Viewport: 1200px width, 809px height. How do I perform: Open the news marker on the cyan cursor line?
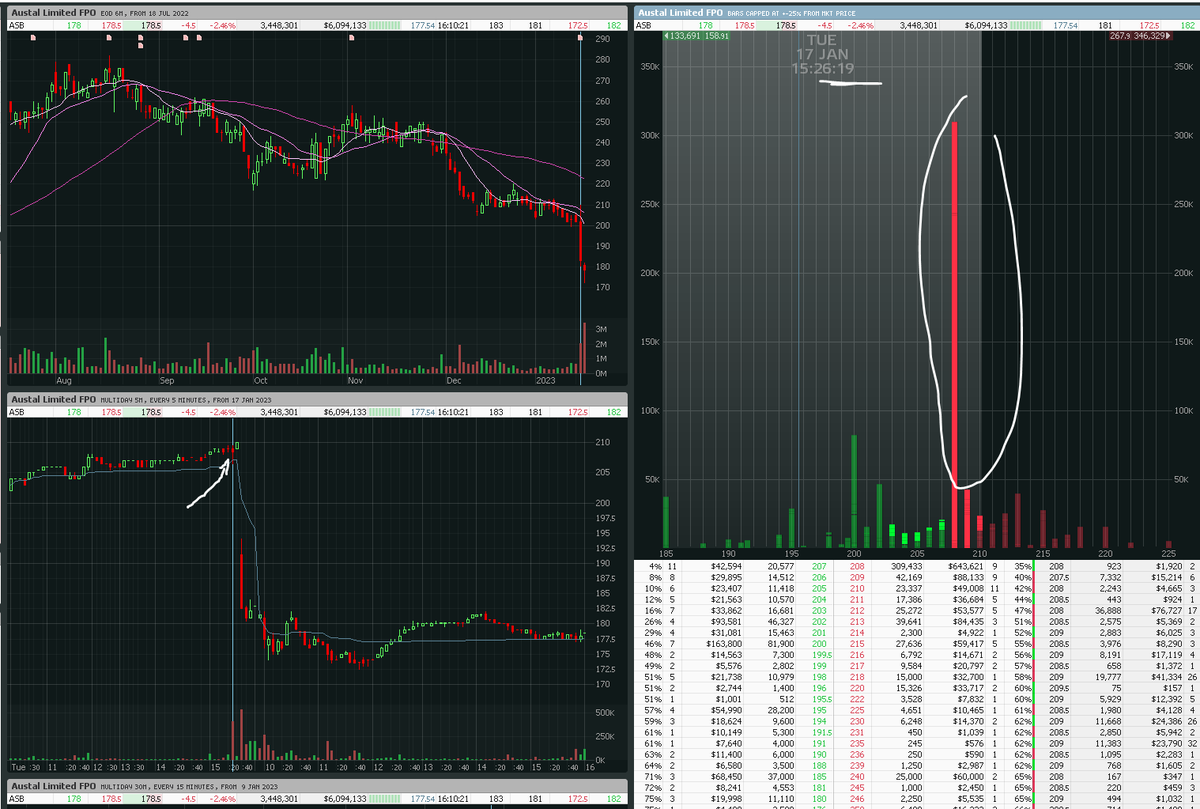[580, 37]
